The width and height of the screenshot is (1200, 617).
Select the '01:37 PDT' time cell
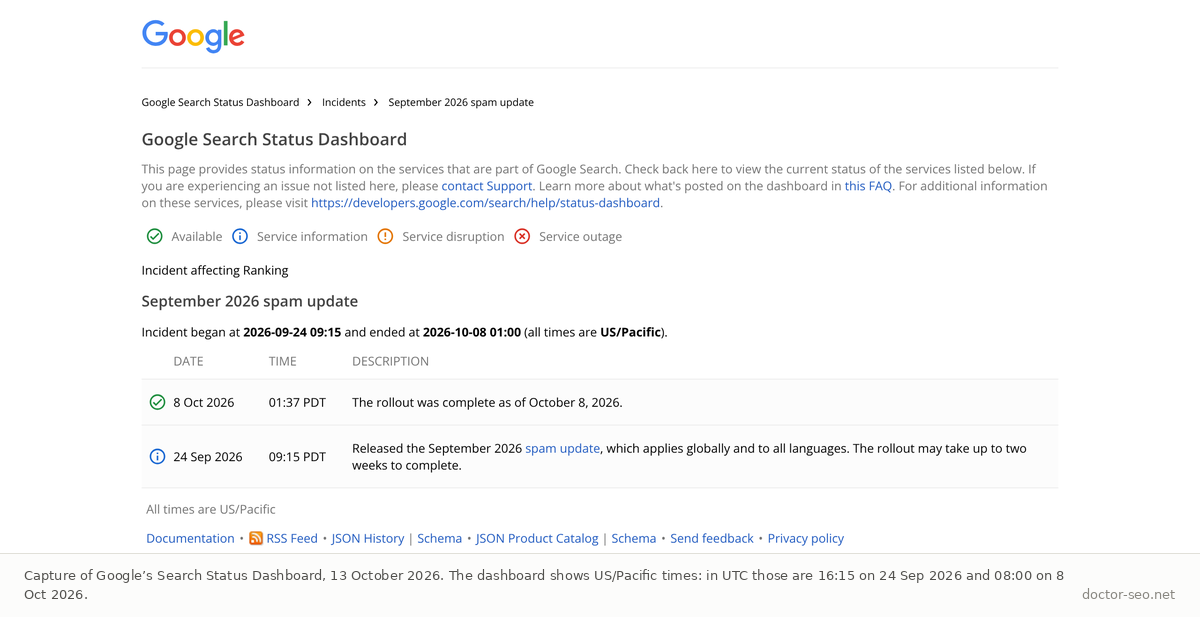pos(297,402)
